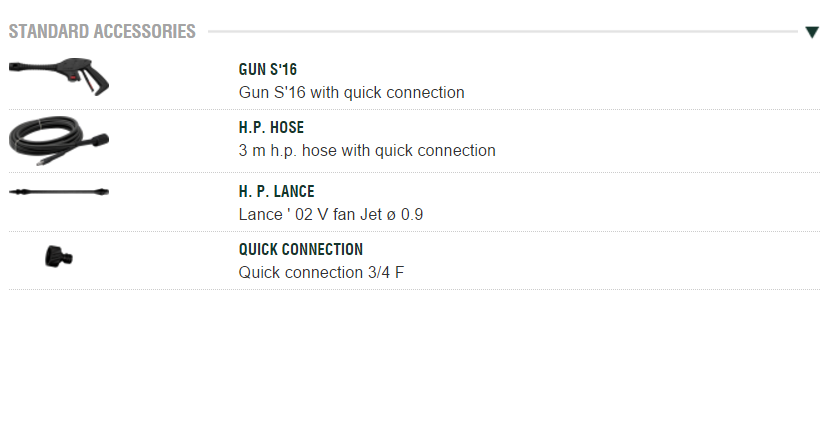Click the H.P. lance image
The width and height of the screenshot is (821, 442).
pos(59,191)
